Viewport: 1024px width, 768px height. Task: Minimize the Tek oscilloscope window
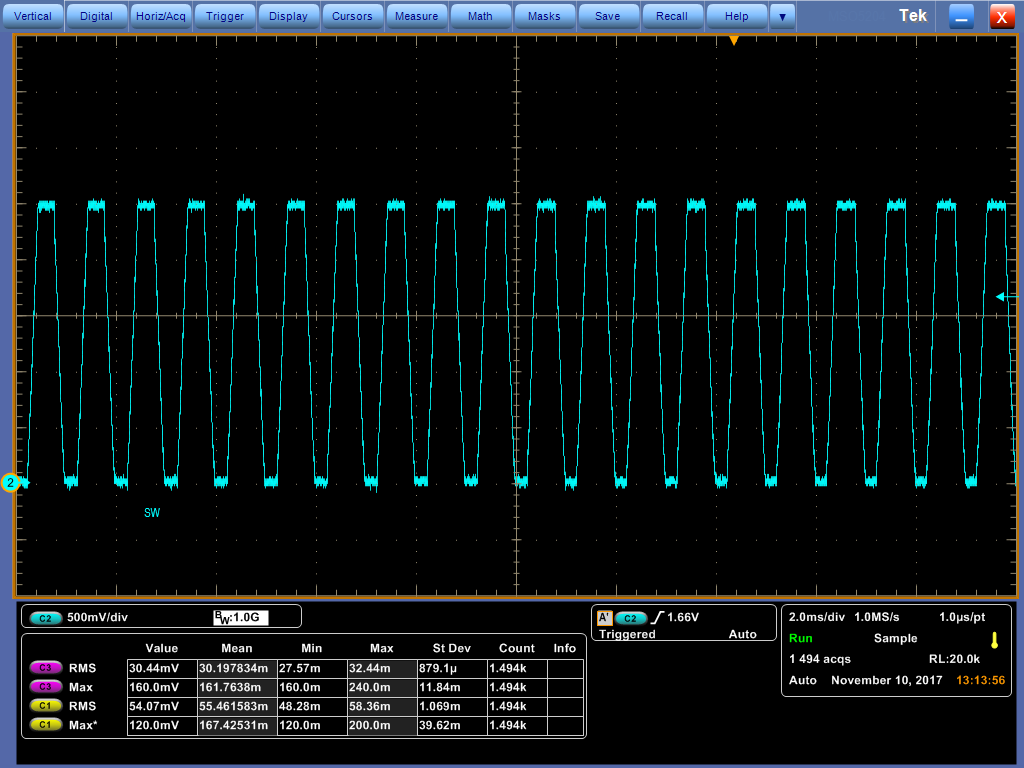[x=961, y=17]
